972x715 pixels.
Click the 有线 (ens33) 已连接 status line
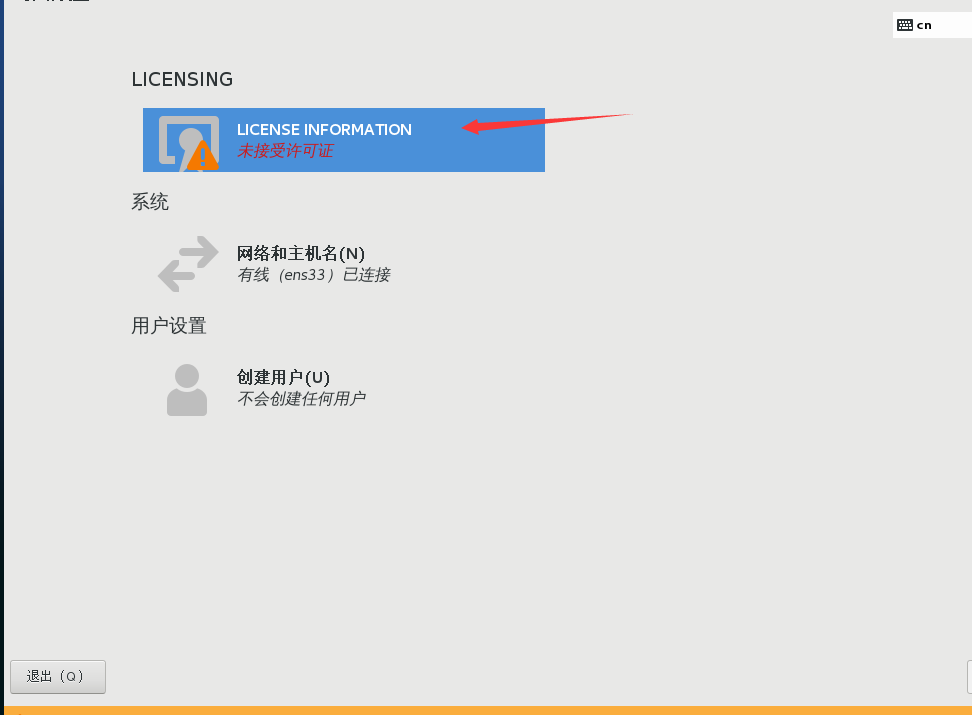pos(314,275)
